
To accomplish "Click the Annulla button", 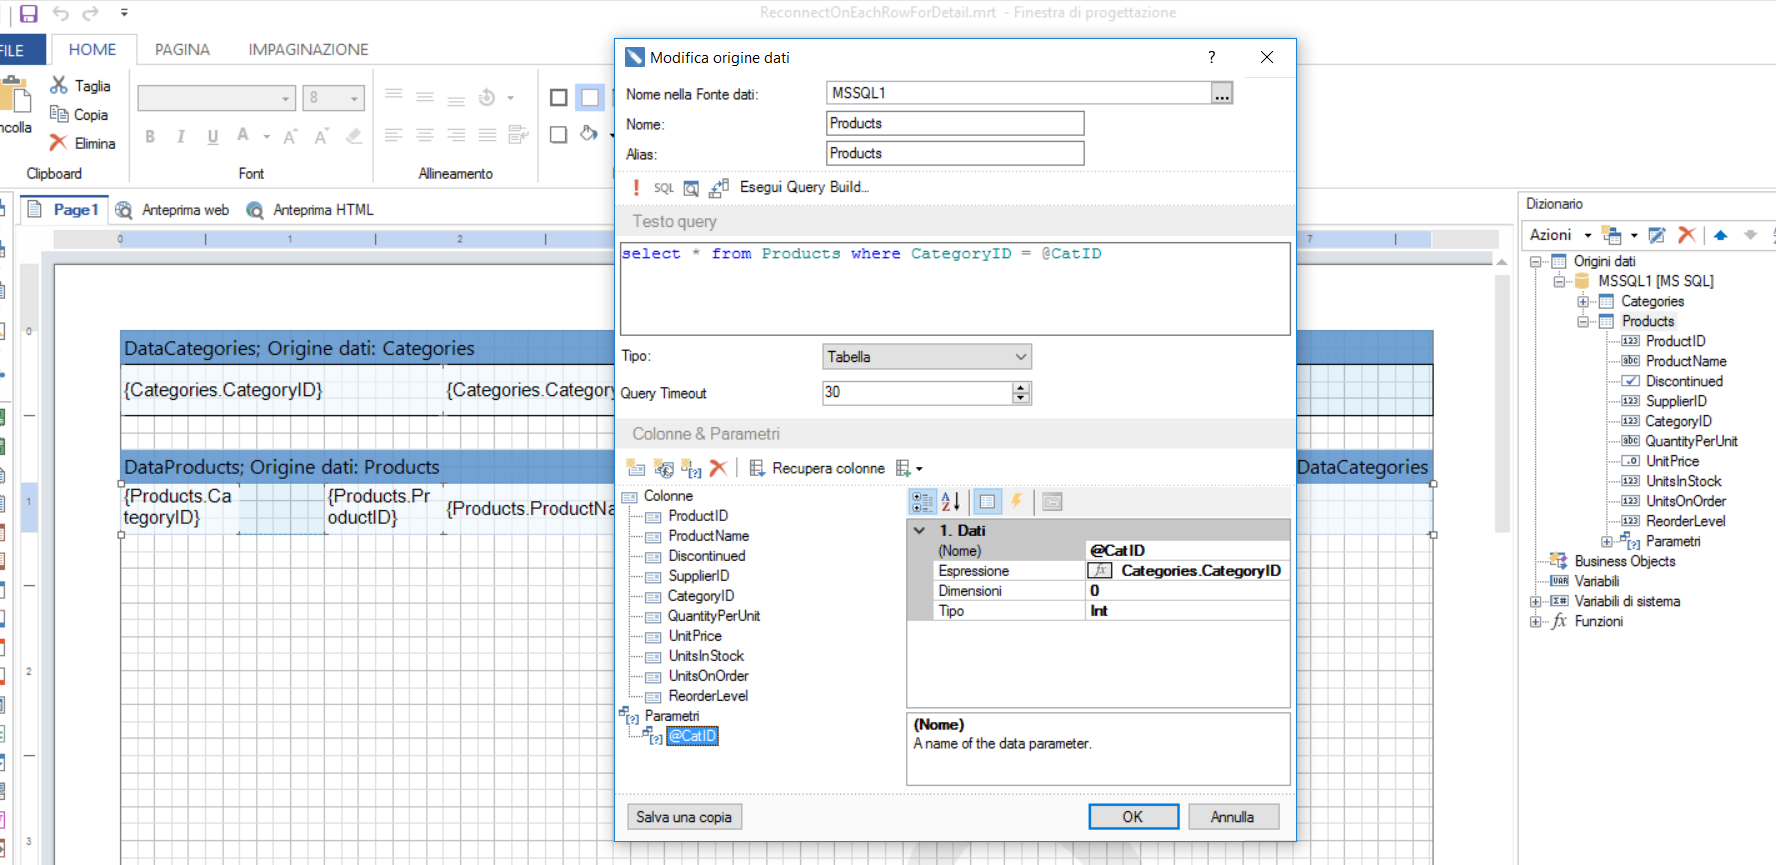I will 1232,817.
